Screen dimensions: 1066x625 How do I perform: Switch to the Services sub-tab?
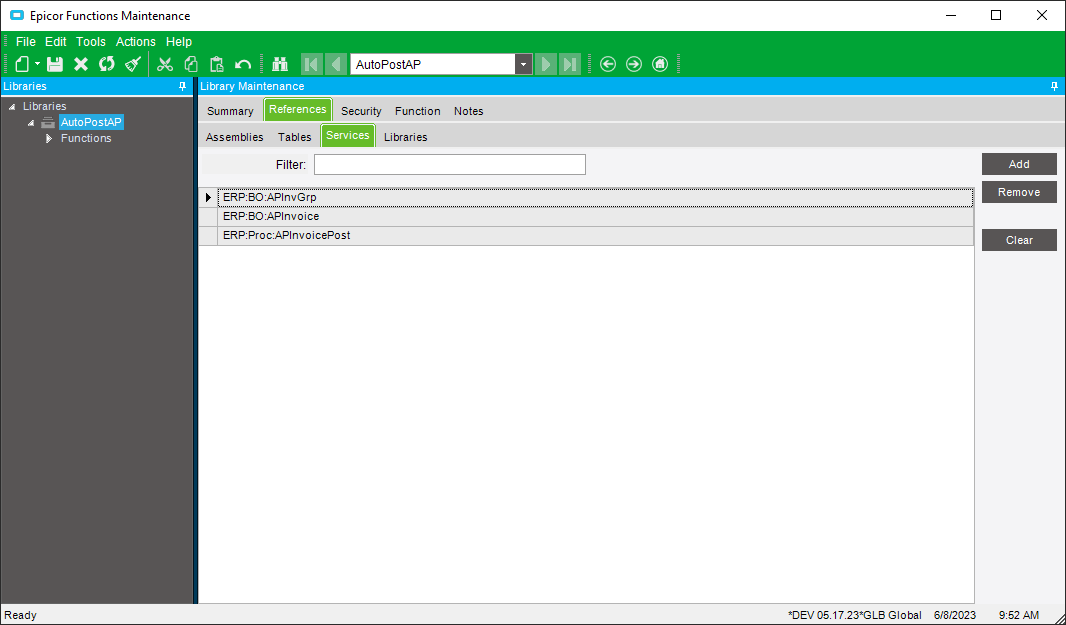click(x=347, y=135)
